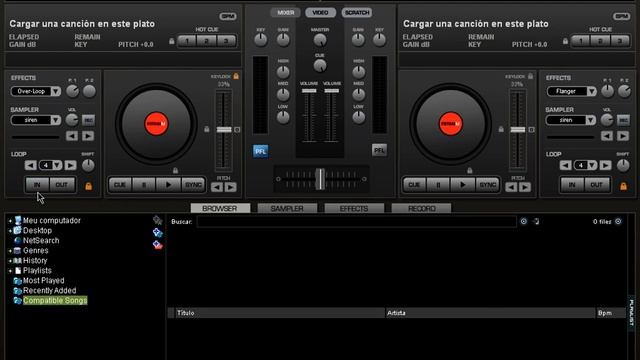The height and width of the screenshot is (360, 640).
Task: Pause the right deck
Action: pos(438,185)
